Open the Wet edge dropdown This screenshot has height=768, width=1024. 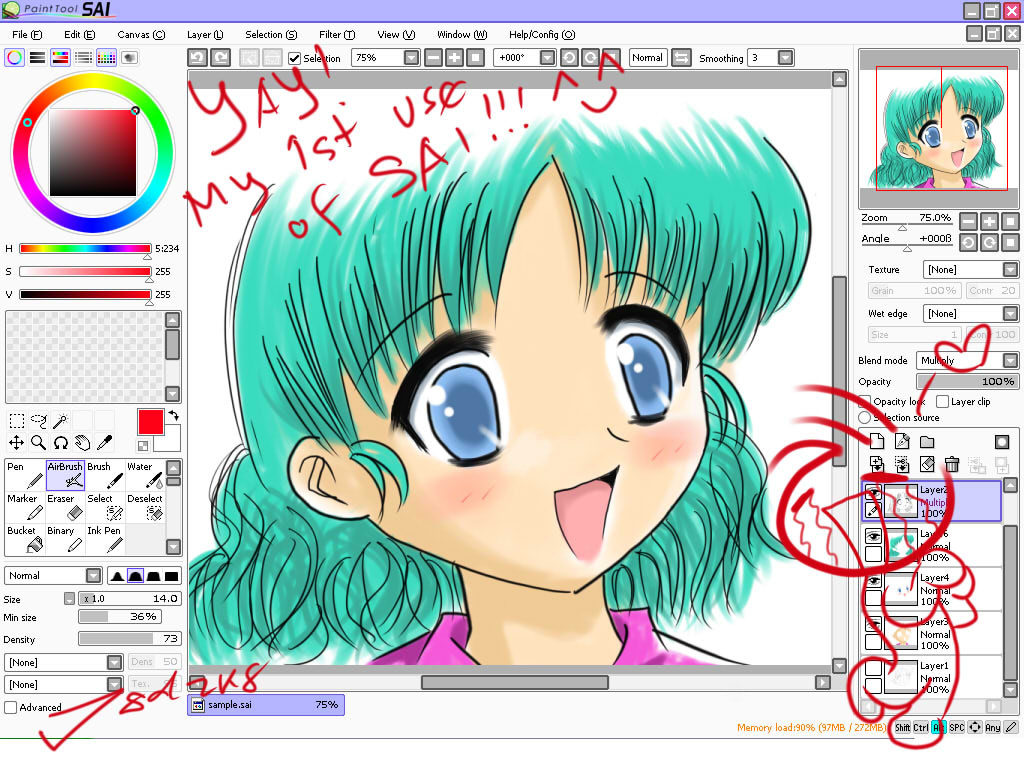1010,314
